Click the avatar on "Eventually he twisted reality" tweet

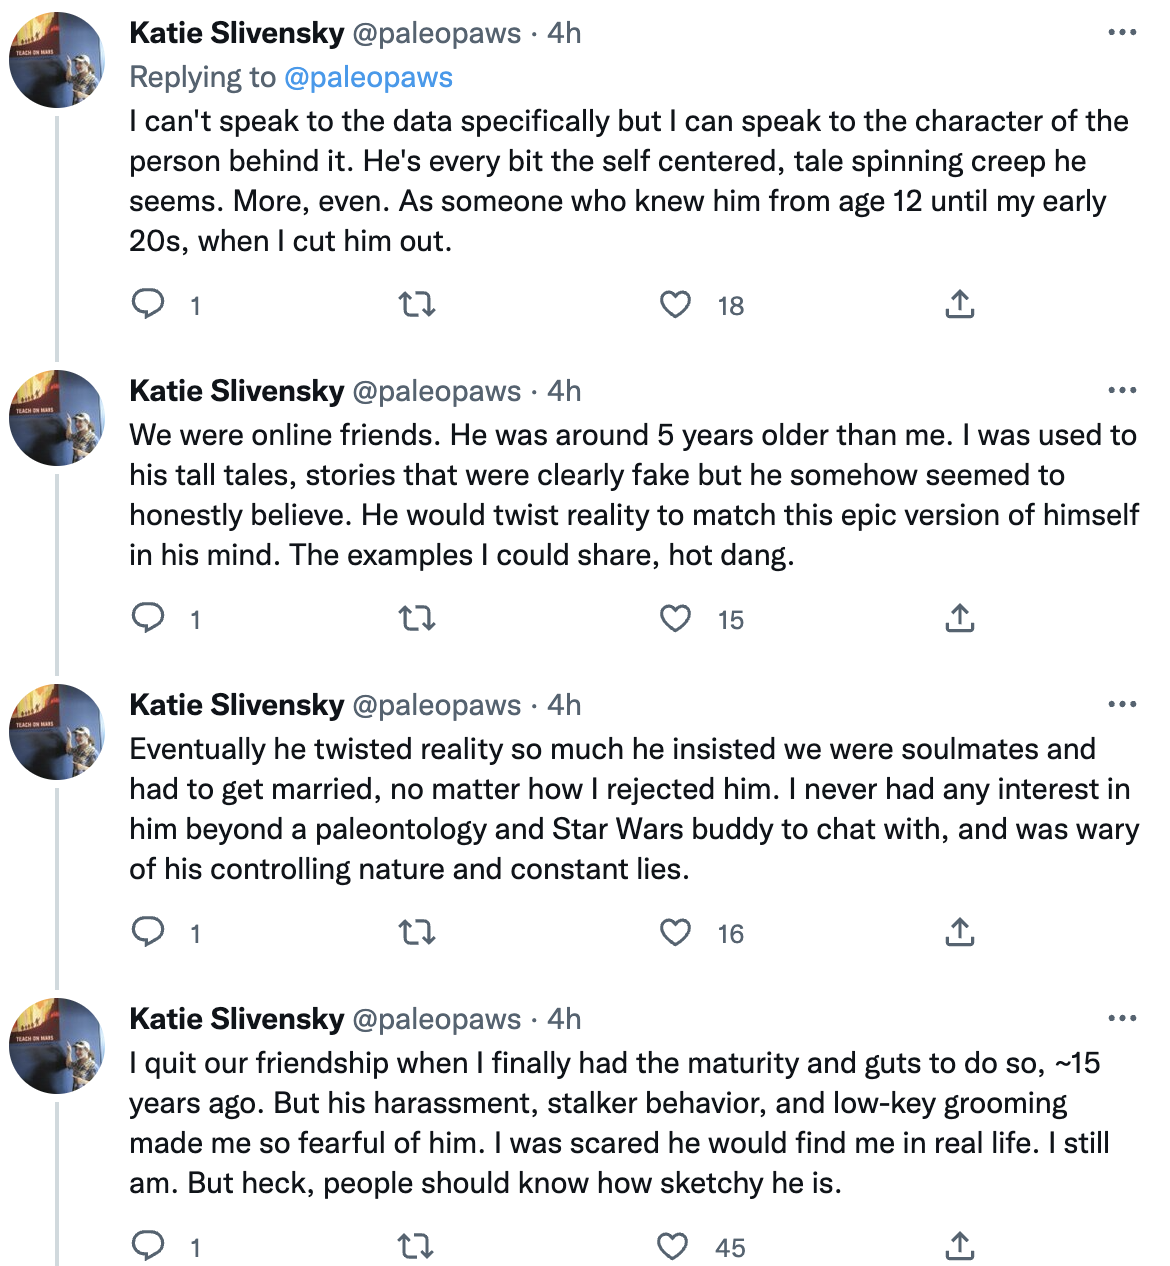click(x=57, y=732)
